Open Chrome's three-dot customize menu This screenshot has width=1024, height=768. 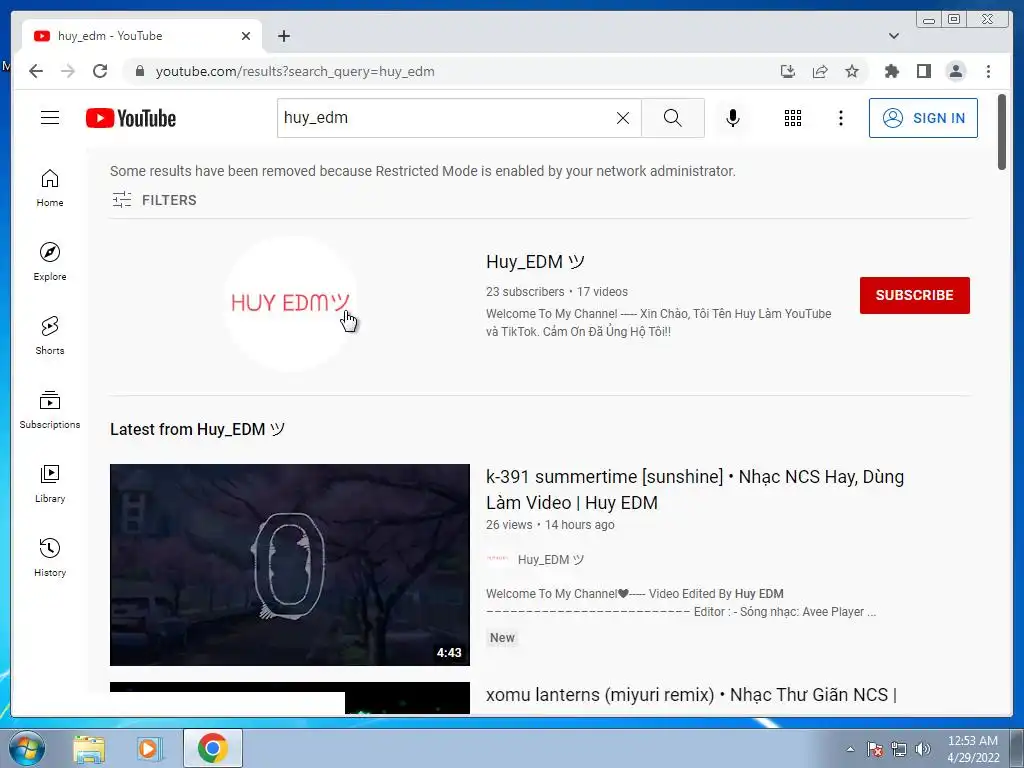[x=988, y=71]
